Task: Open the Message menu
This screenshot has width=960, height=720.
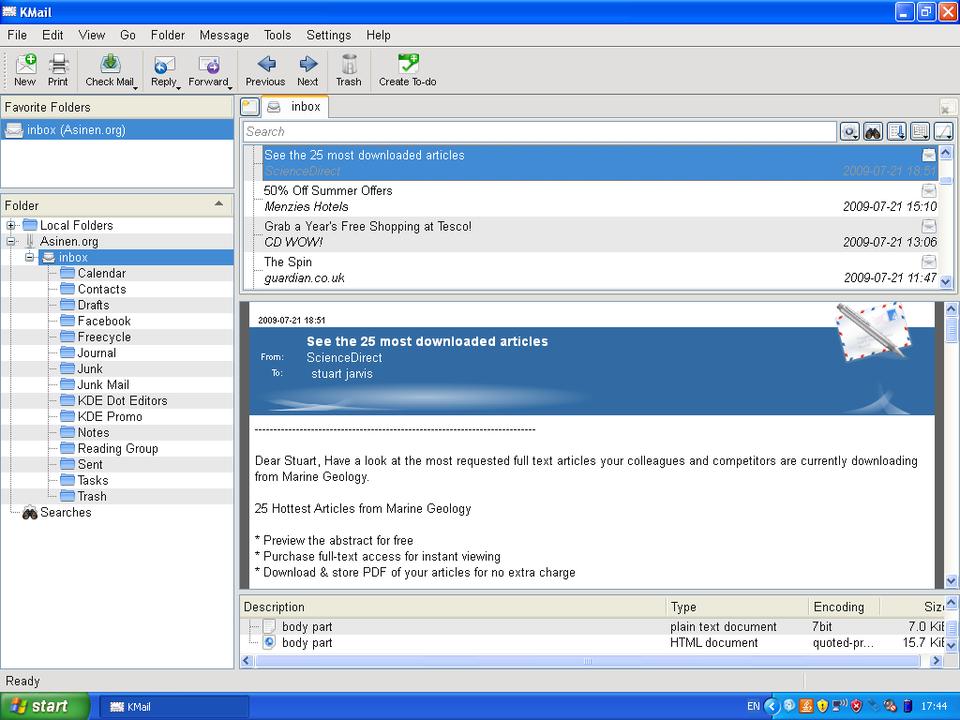Action: 224,35
